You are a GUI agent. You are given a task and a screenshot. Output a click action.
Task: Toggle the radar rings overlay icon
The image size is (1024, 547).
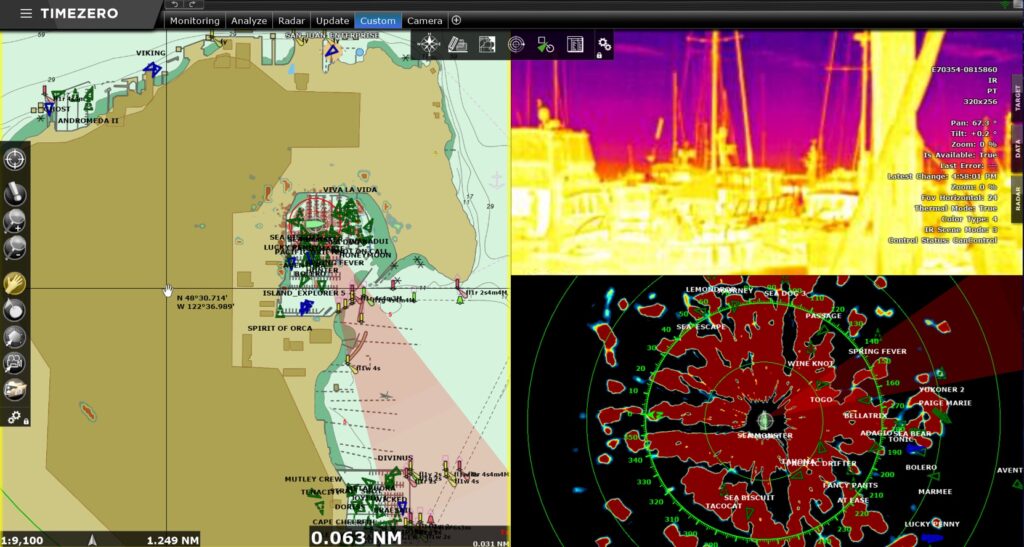click(516, 44)
